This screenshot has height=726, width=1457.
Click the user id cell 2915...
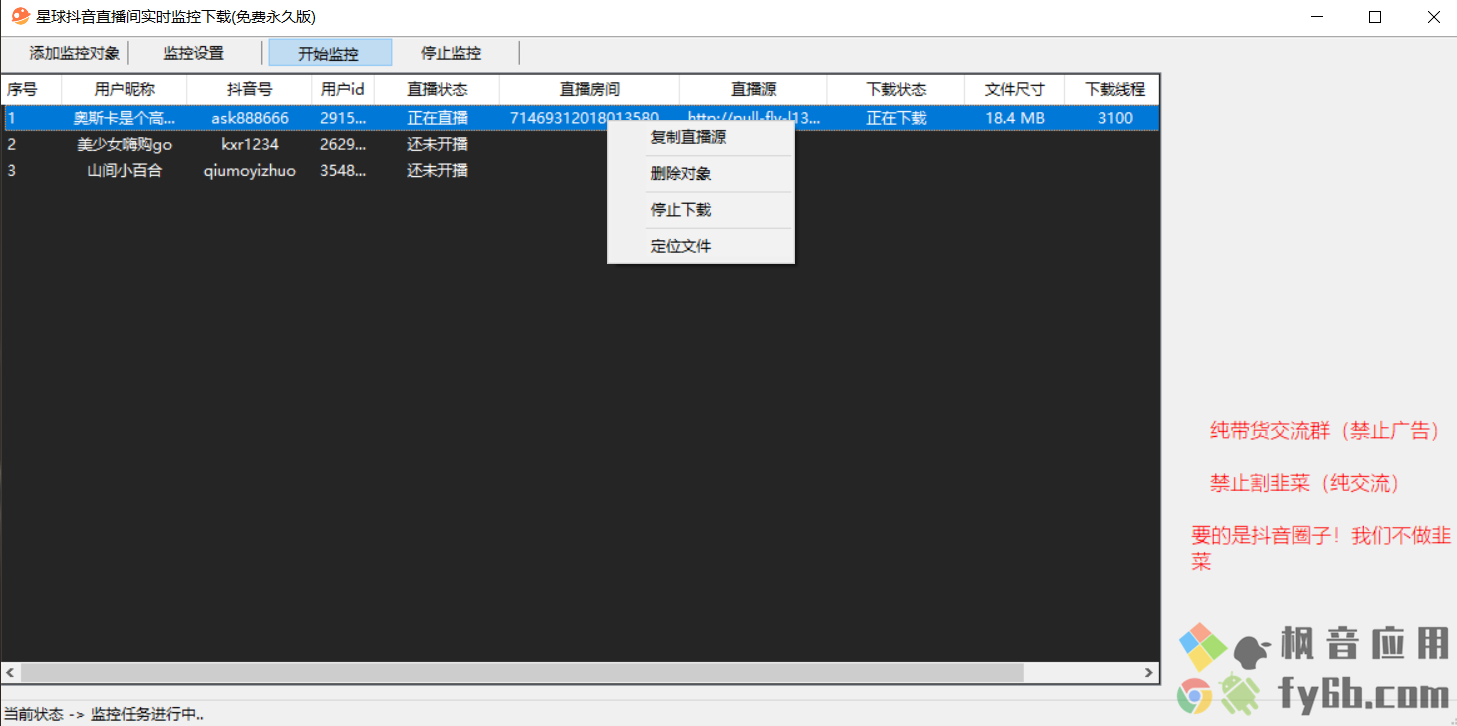343,118
